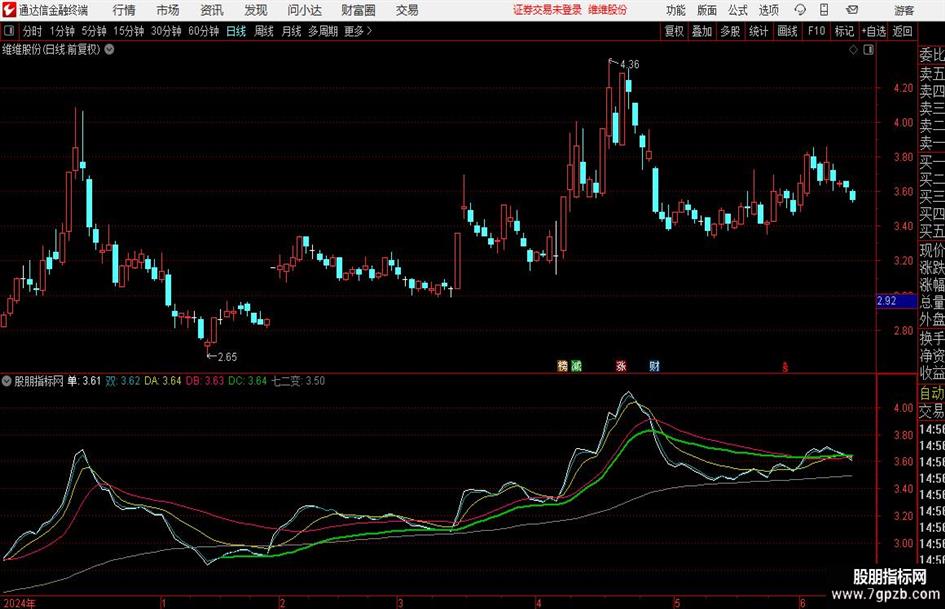Open the 版面 menu
This screenshot has height=609, width=945.
pos(706,10)
